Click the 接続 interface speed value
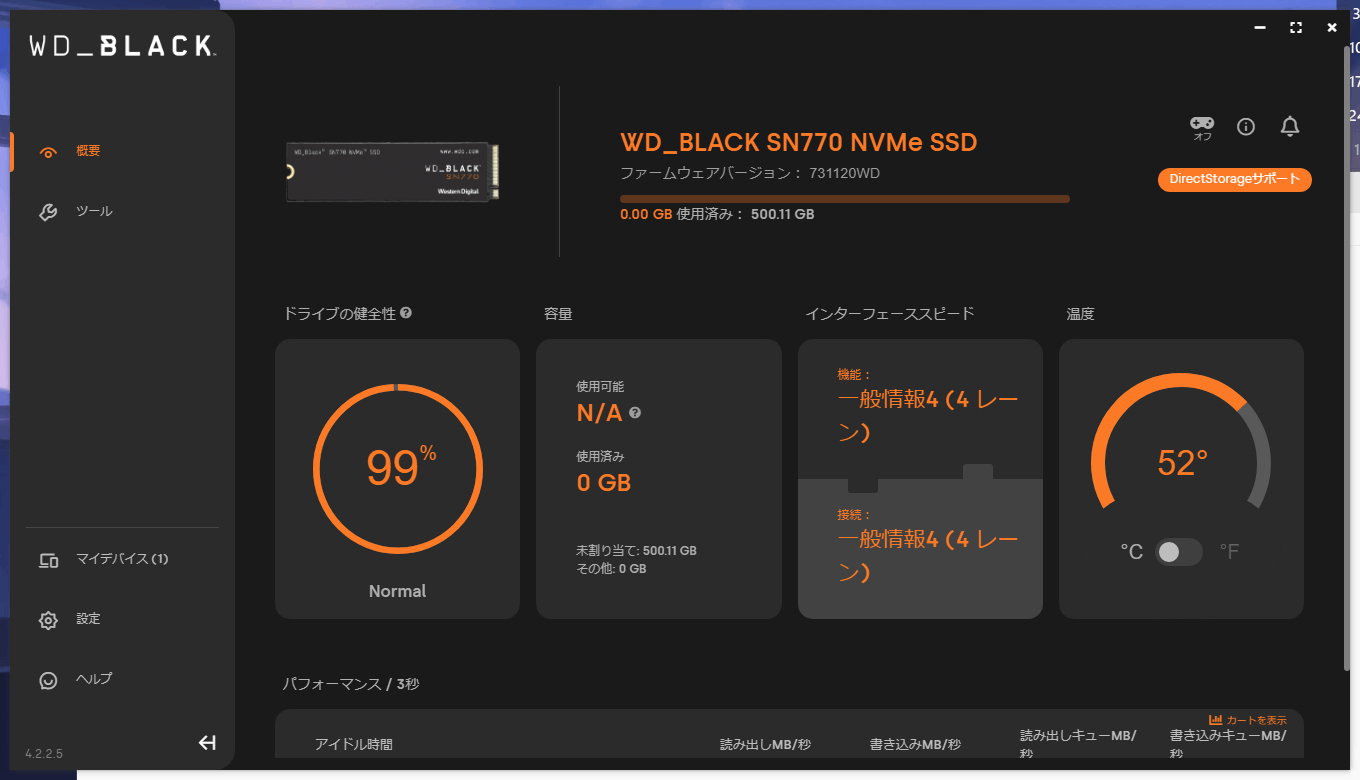 pos(927,556)
